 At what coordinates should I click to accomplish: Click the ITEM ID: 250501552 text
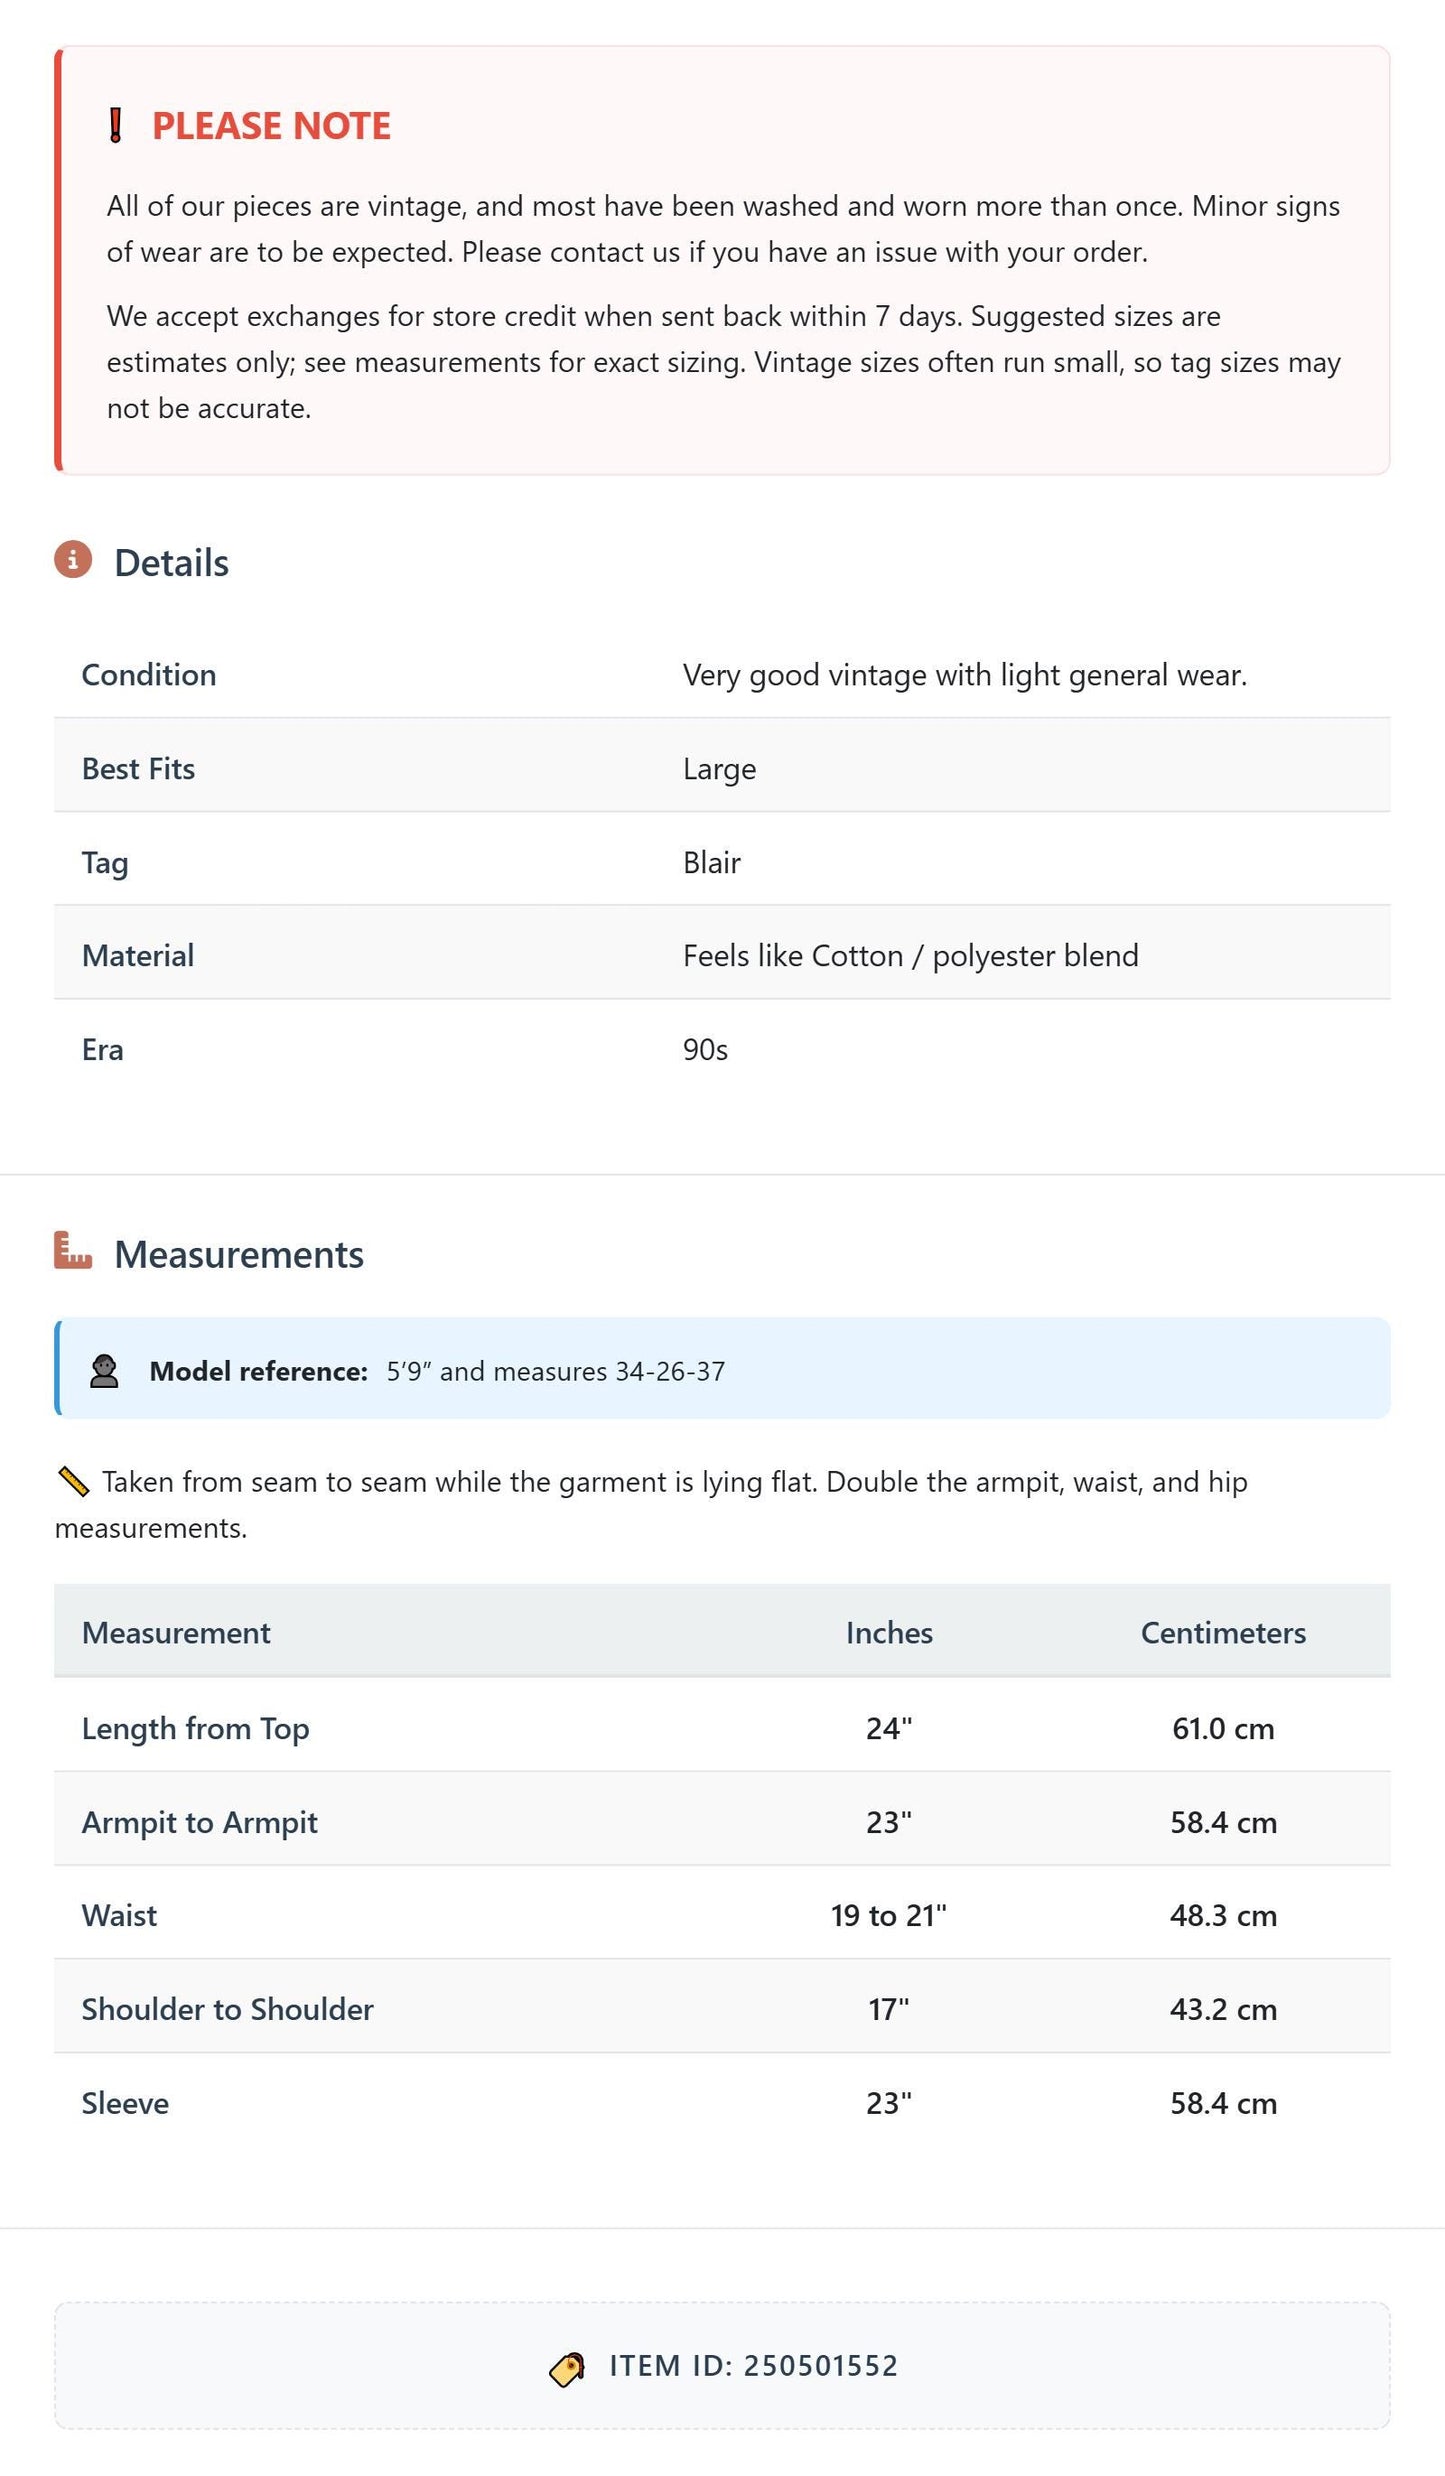pos(754,2366)
